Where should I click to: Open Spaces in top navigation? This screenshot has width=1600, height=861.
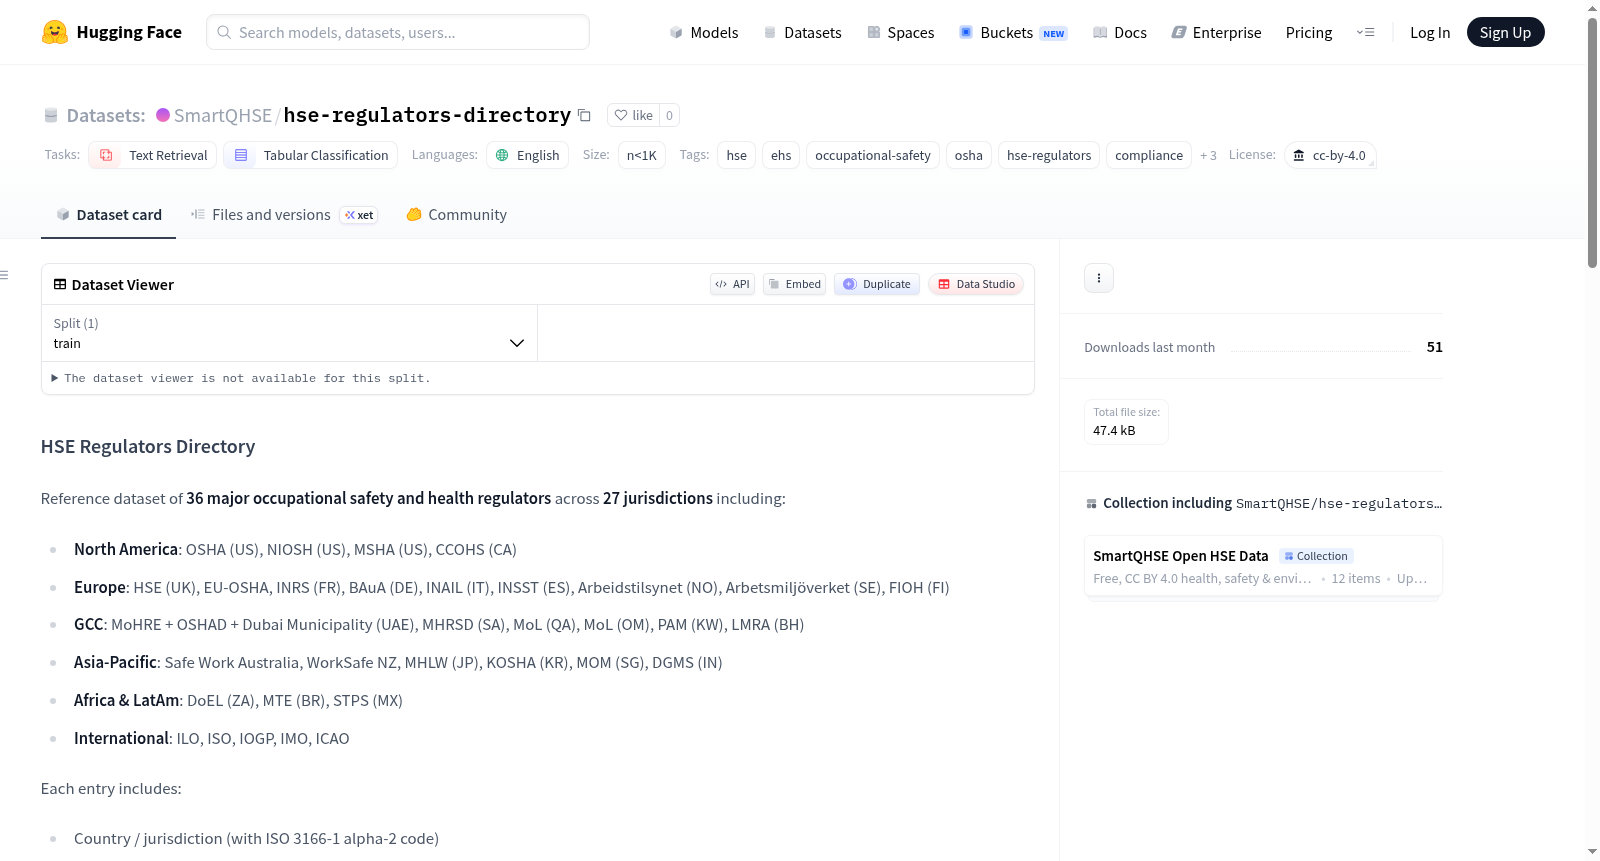[x=900, y=32]
